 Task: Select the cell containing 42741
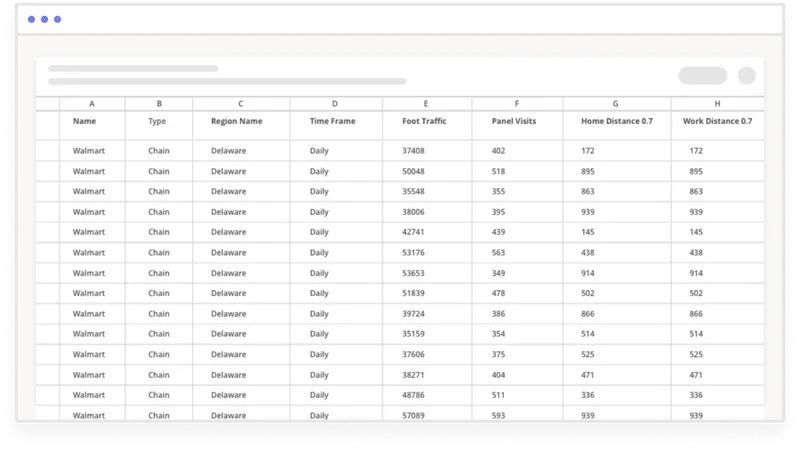pyautogui.click(x=427, y=232)
